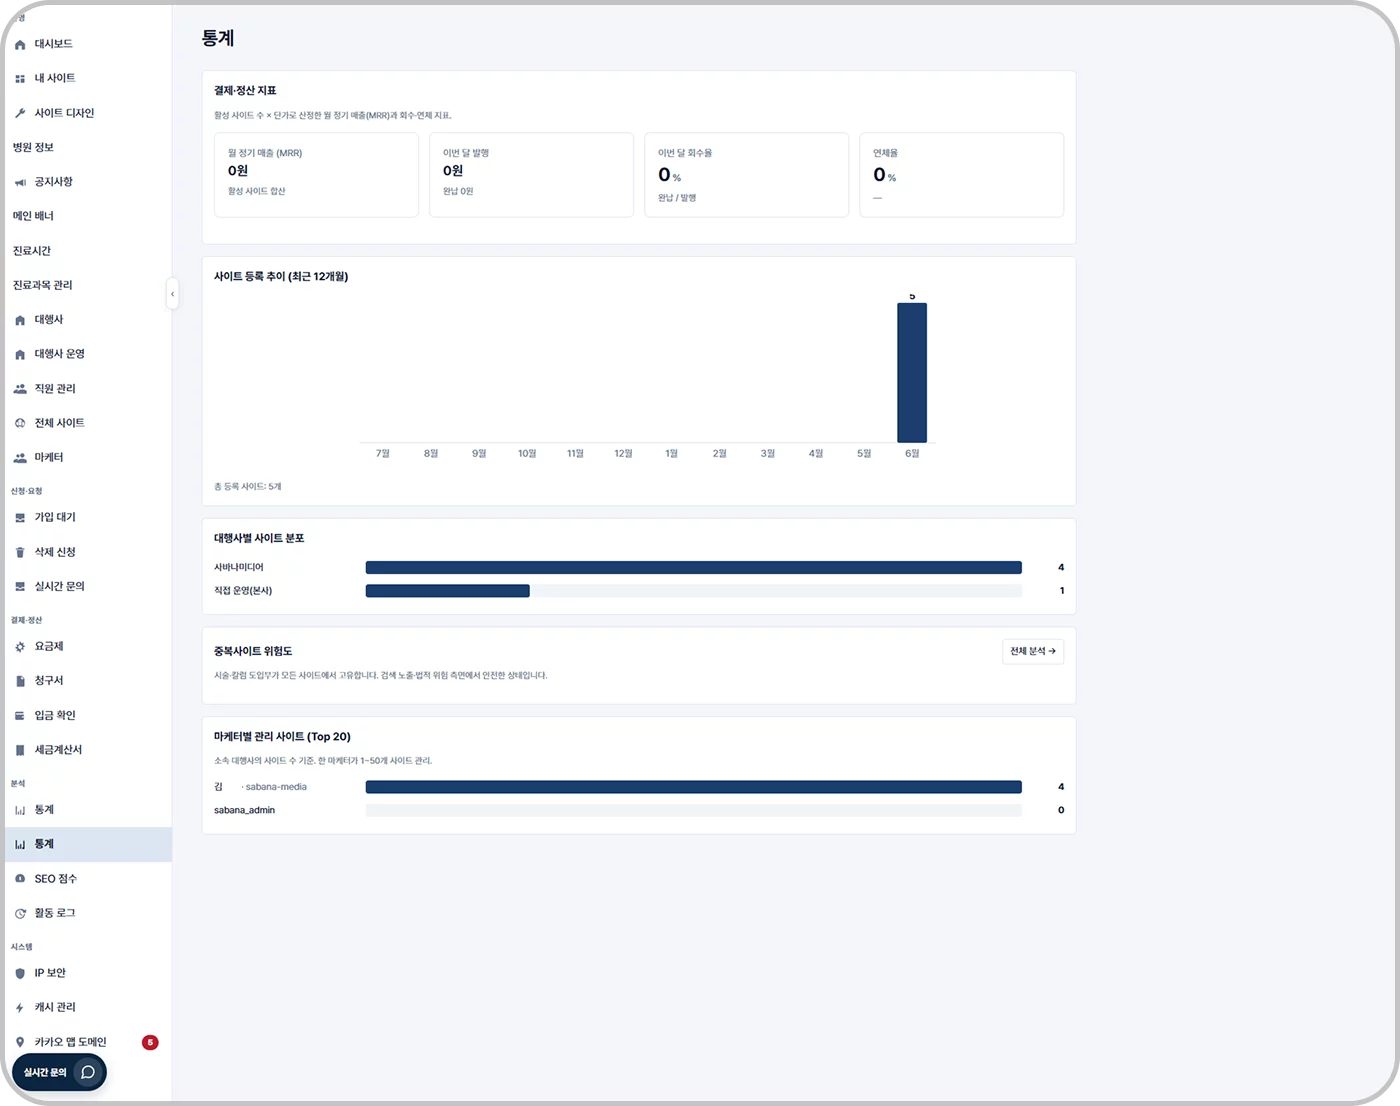This screenshot has width=1400, height=1106.
Task: Collapse the sidebar with the chevron handle
Action: click(172, 294)
